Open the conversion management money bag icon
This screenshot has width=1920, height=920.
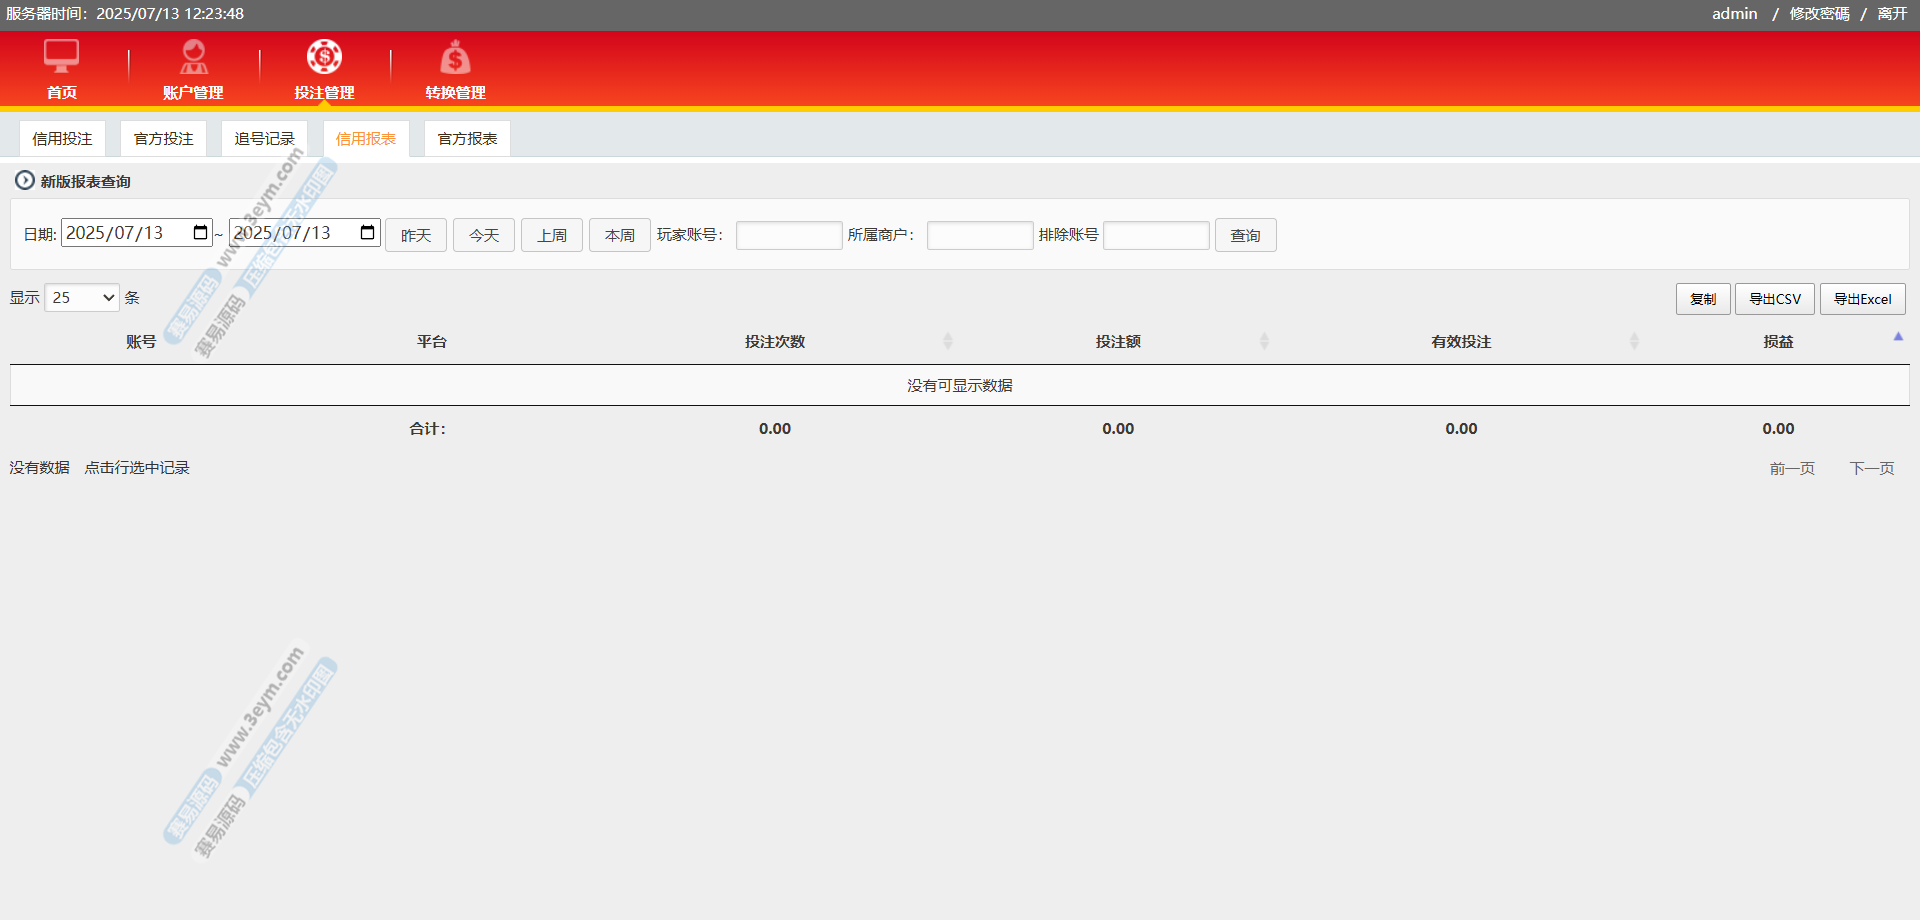455,58
